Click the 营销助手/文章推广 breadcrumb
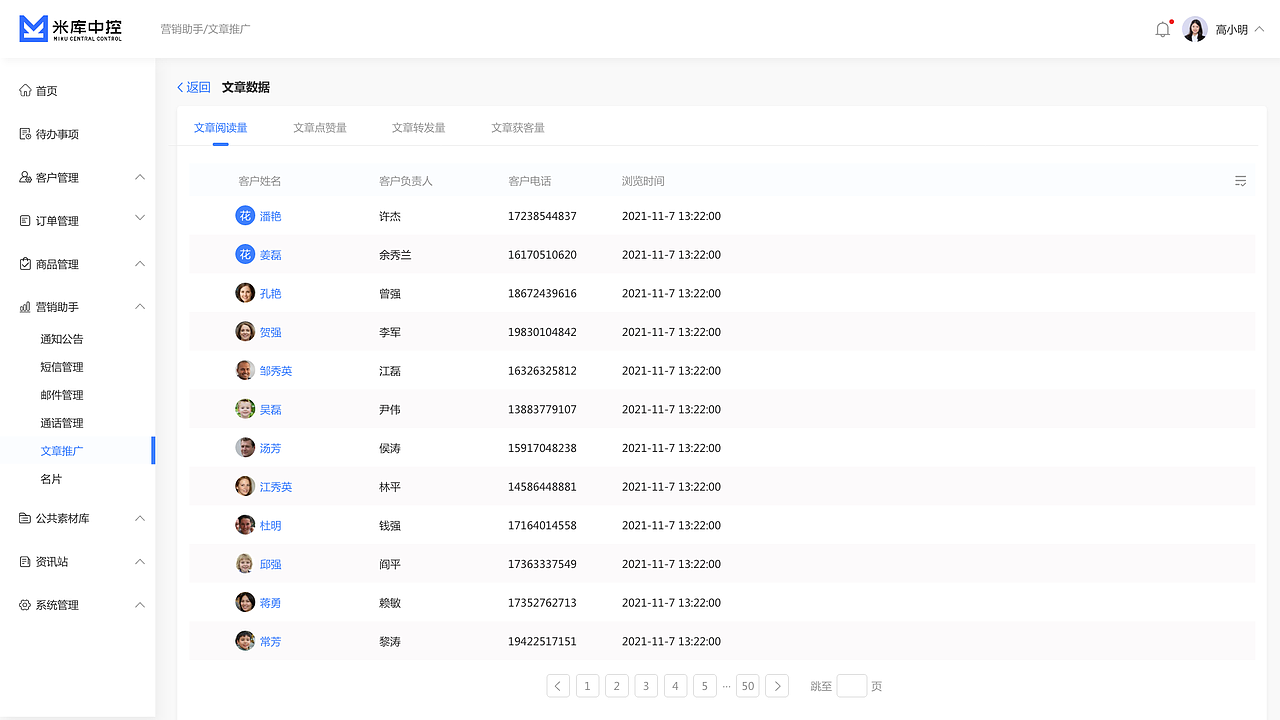 [x=206, y=29]
